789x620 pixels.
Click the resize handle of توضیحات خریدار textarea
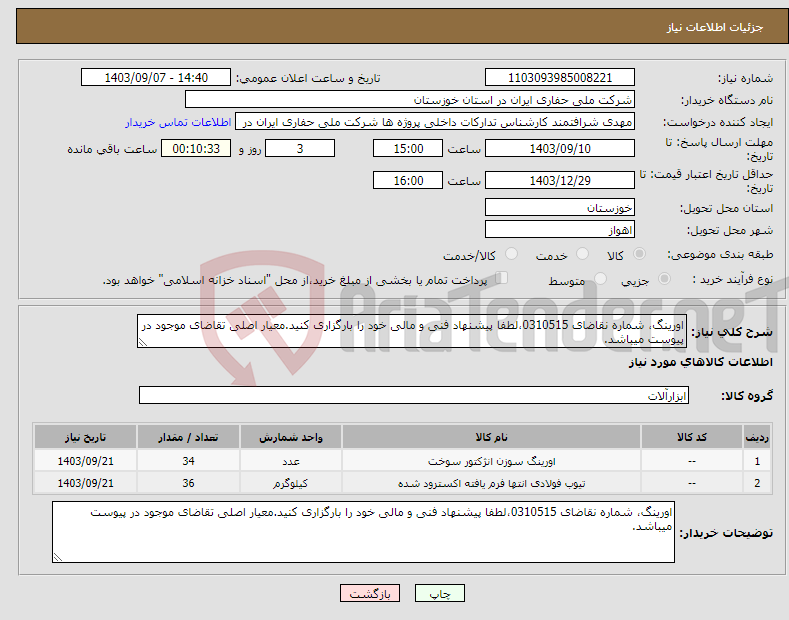click(x=57, y=558)
